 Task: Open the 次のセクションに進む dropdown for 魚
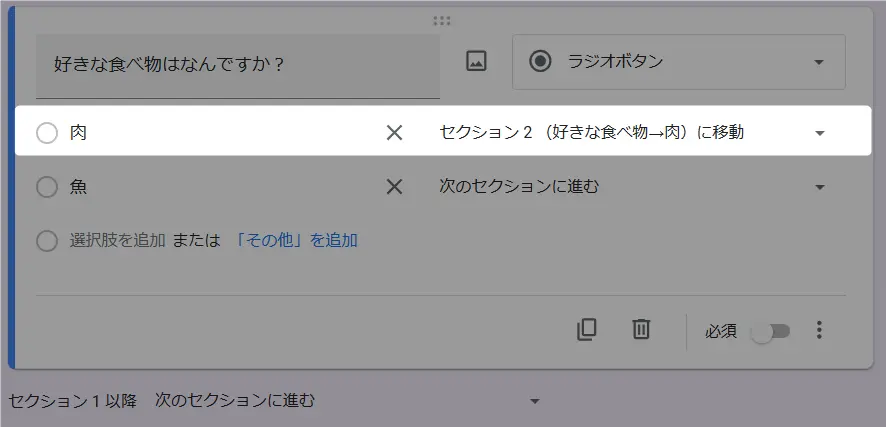pos(632,187)
